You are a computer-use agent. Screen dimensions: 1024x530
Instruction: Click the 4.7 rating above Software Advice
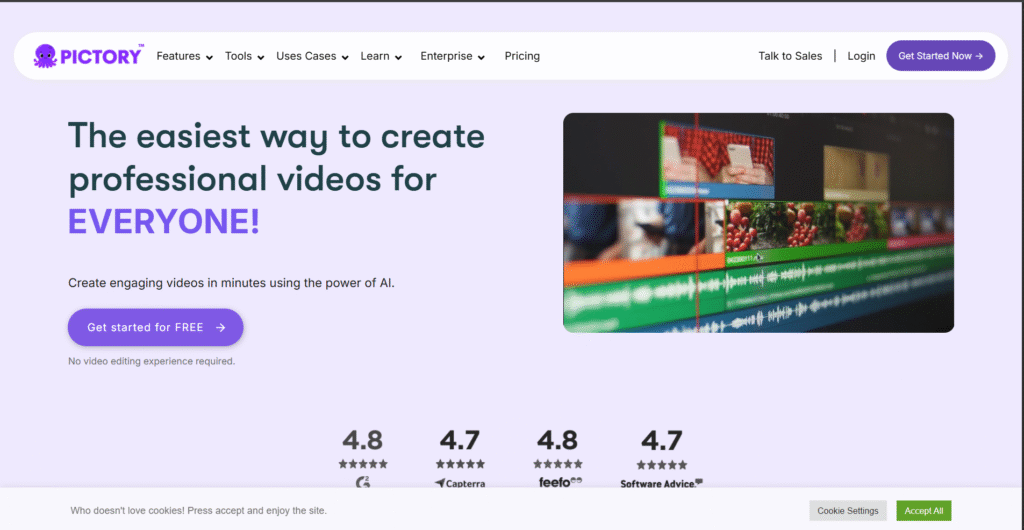(x=662, y=441)
